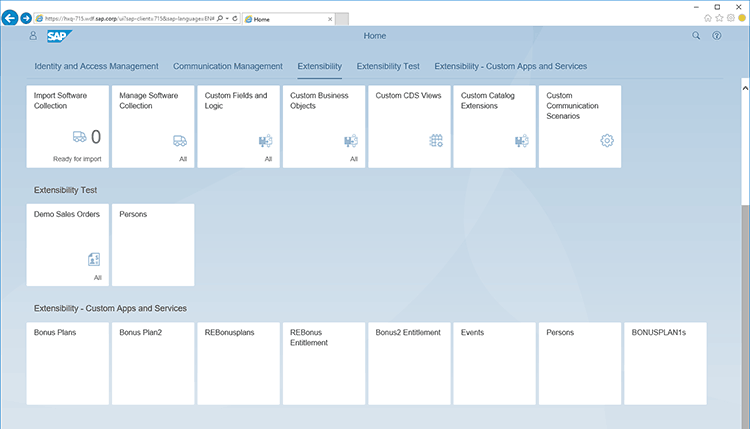The width and height of the screenshot is (750, 429).
Task: Select the Home browser tab
Action: (x=288, y=19)
